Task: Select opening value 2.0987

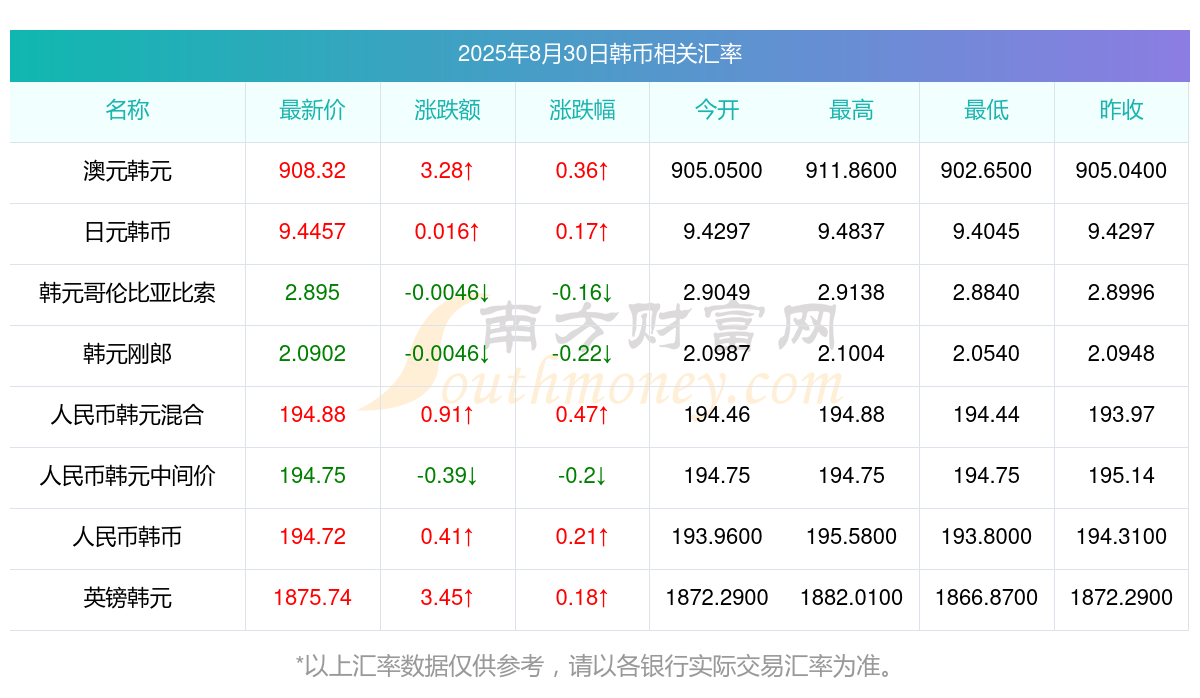Action: (x=717, y=354)
